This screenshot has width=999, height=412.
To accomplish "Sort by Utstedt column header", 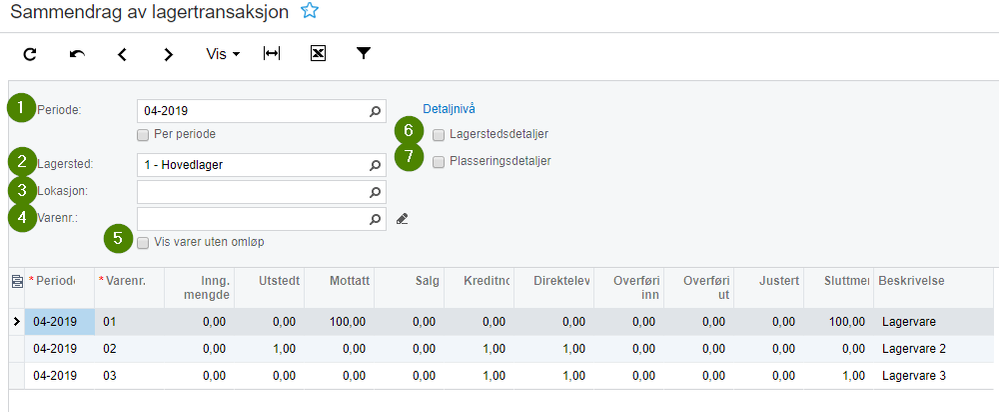I will click(x=270, y=288).
